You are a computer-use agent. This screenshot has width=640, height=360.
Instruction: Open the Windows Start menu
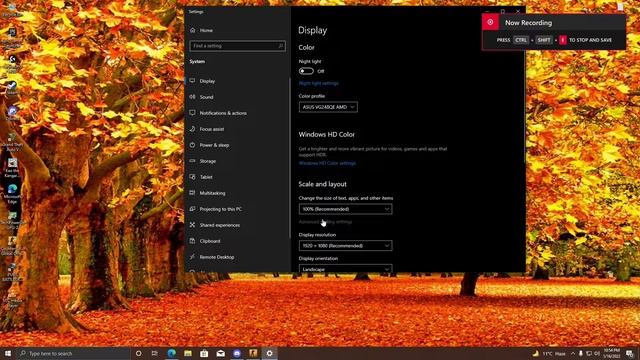coord(8,353)
